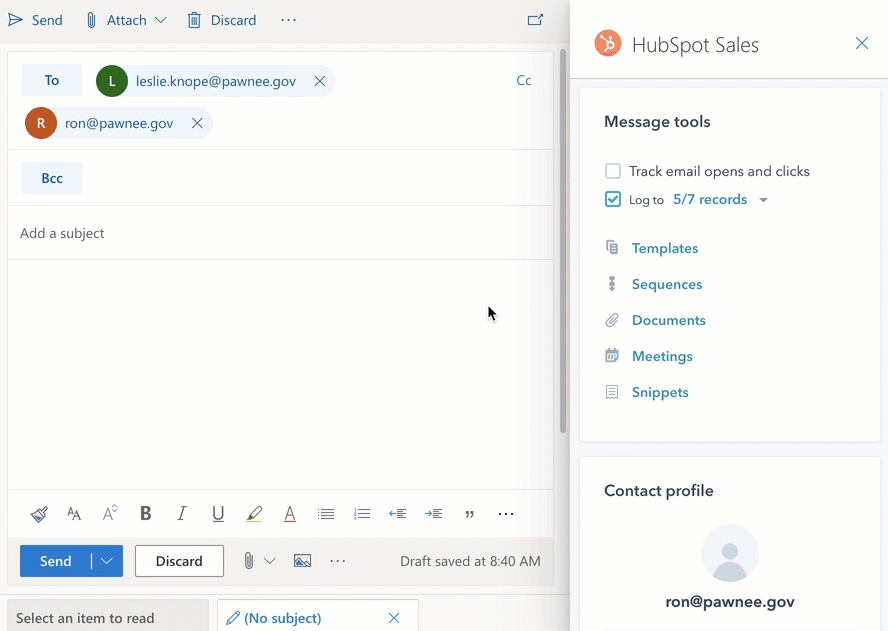888x631 pixels.
Task: Apply font color with the A swatch
Action: [x=289, y=513]
